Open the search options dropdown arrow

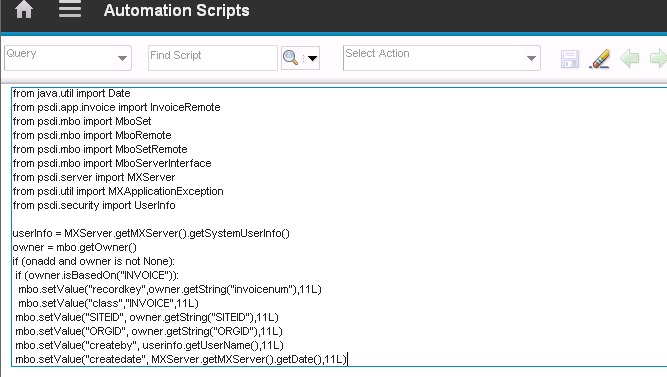tap(312, 58)
